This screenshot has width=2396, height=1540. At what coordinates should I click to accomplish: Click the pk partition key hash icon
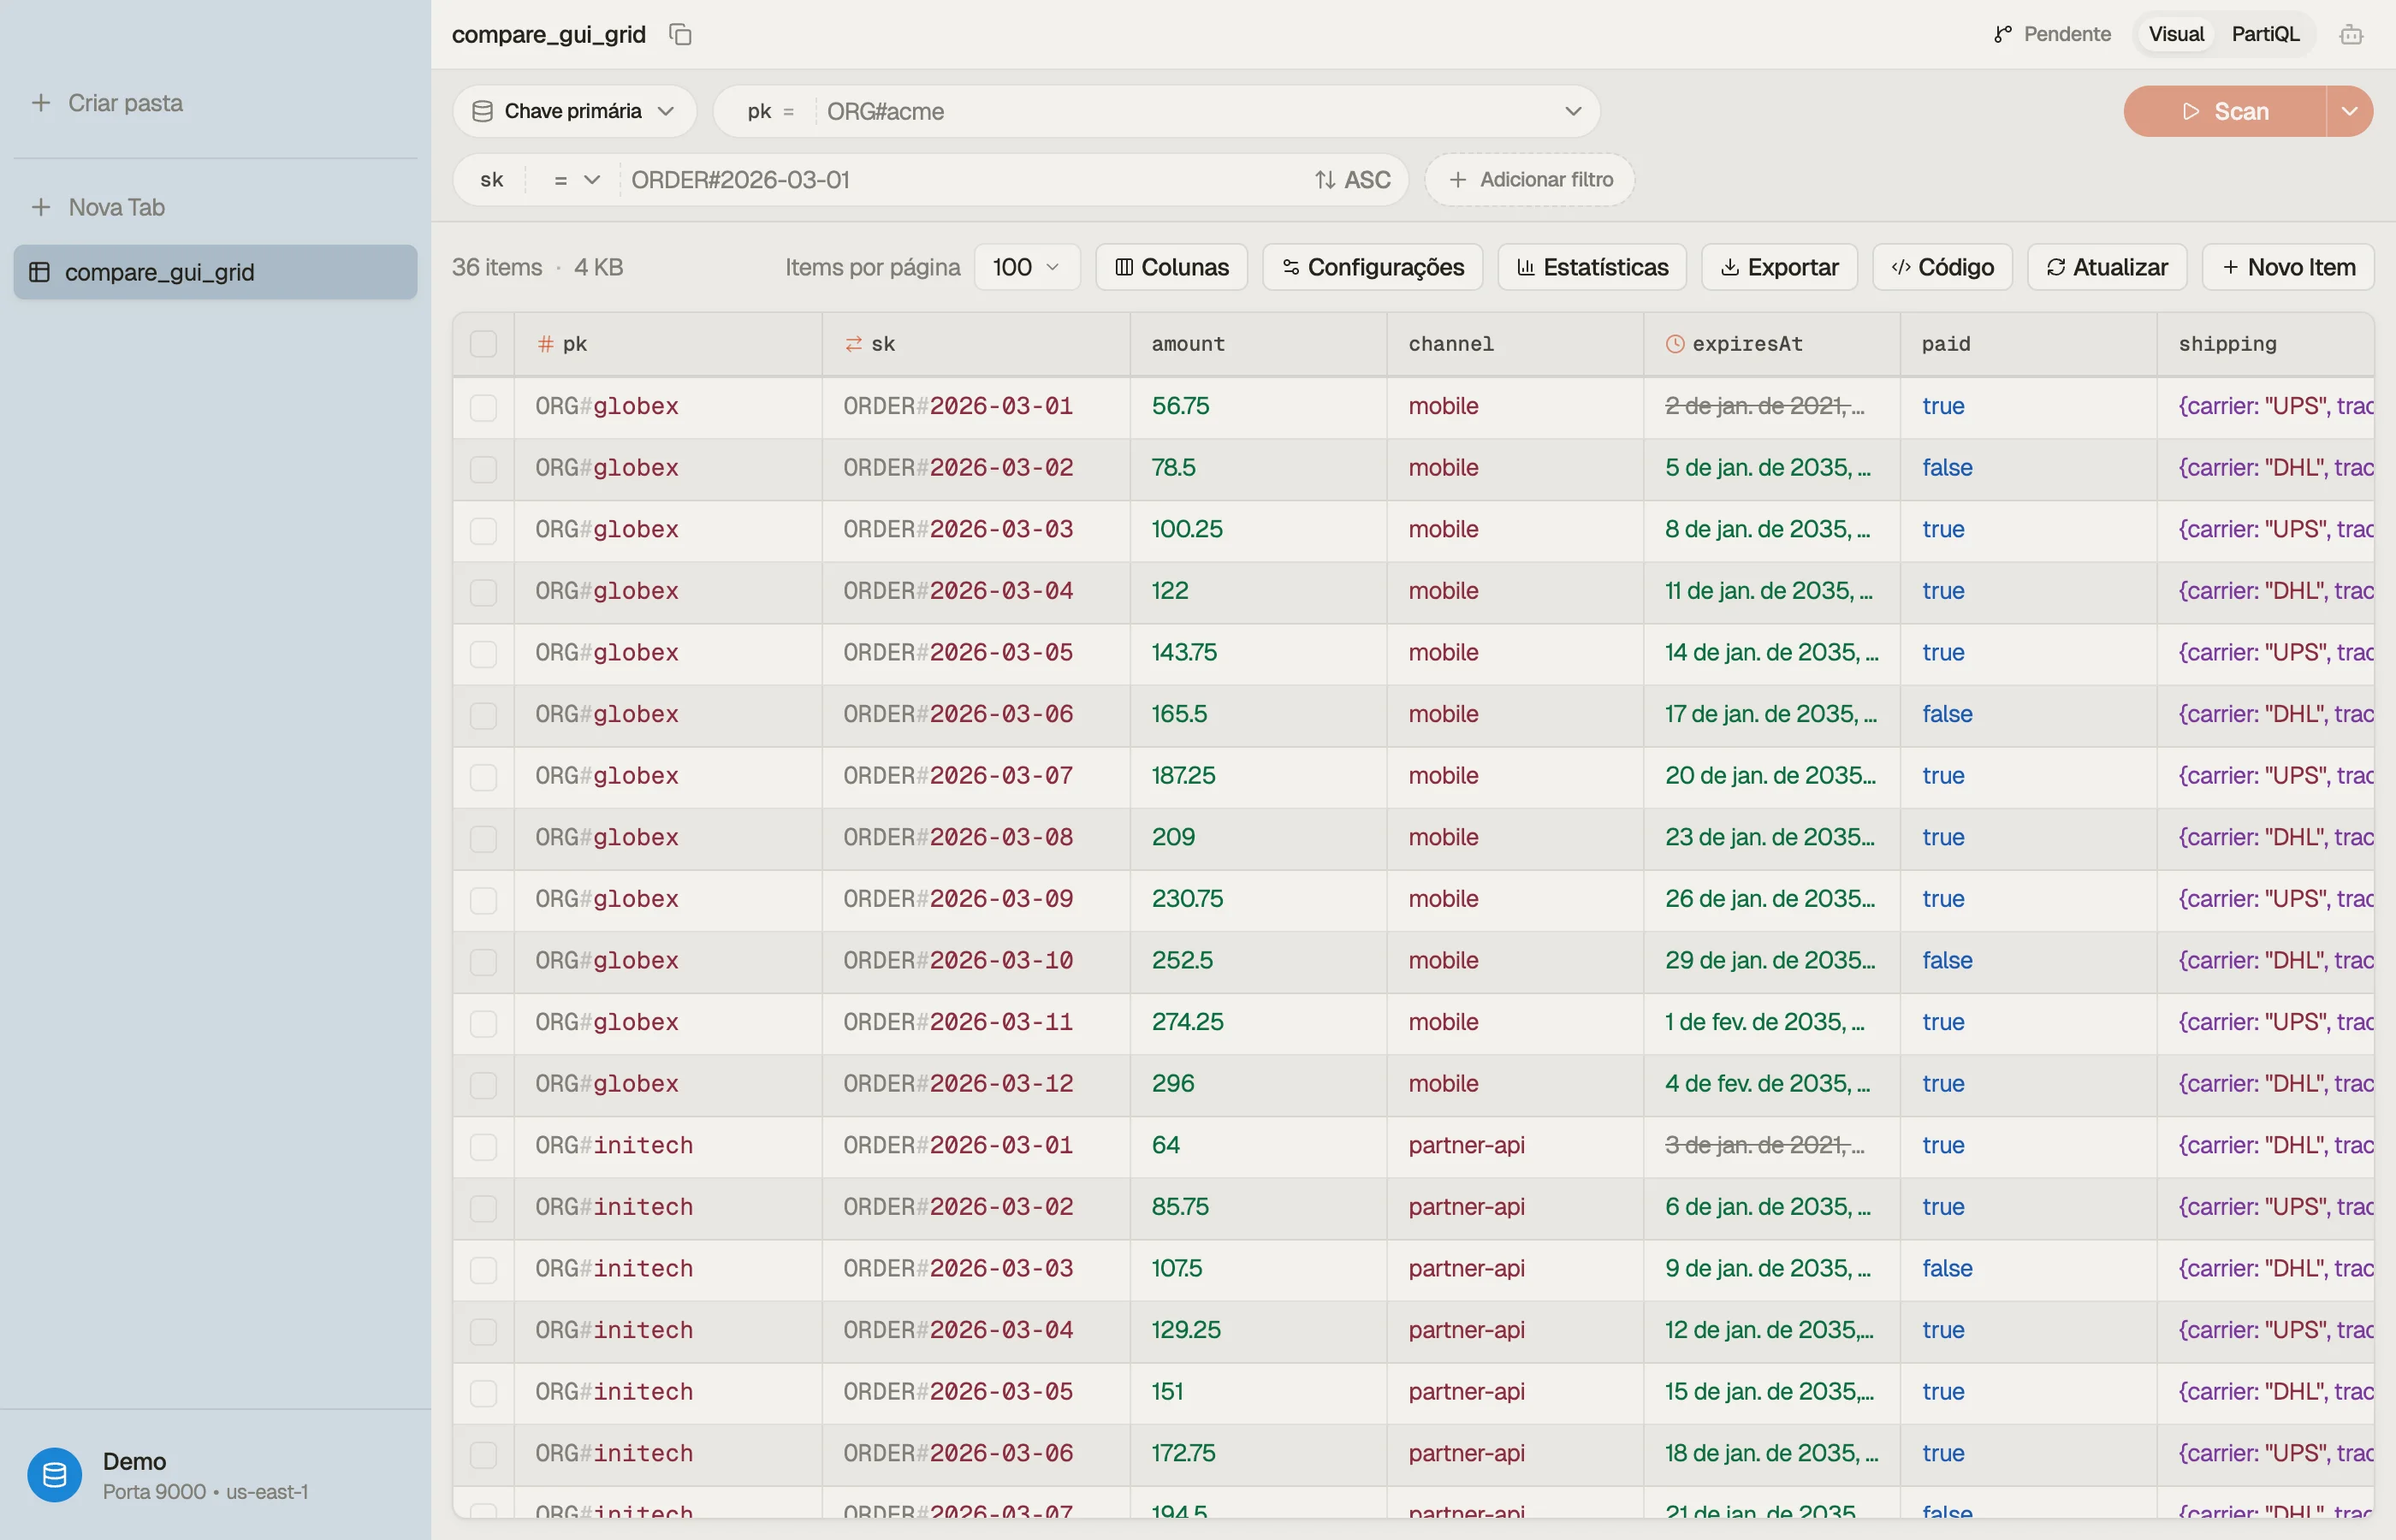pos(545,344)
